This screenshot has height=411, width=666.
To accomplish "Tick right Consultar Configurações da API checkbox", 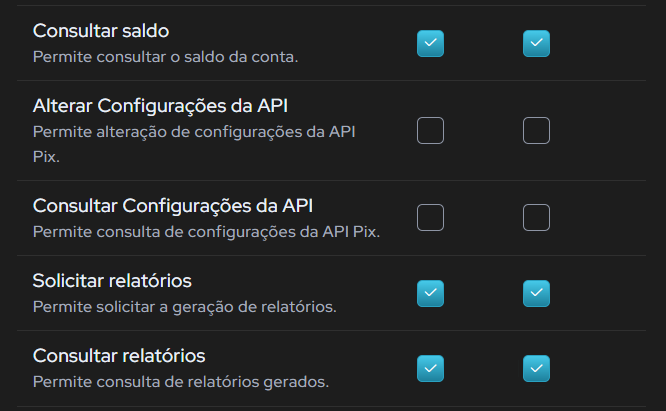I will (x=536, y=217).
